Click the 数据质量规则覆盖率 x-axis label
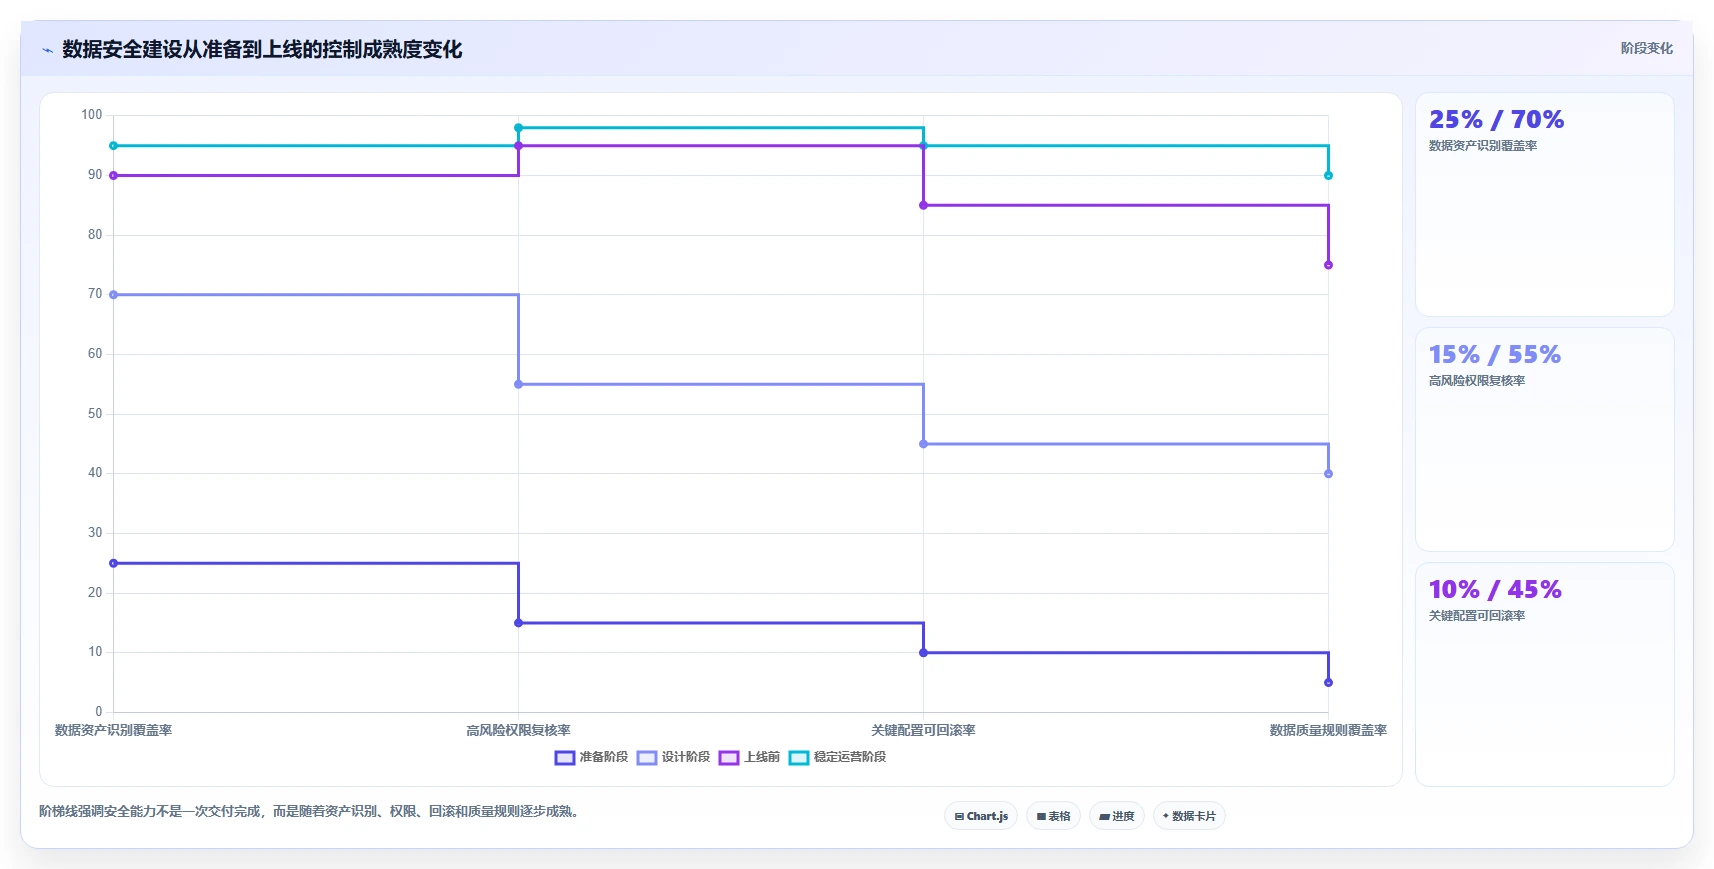The height and width of the screenshot is (869, 1714). (x=1328, y=731)
